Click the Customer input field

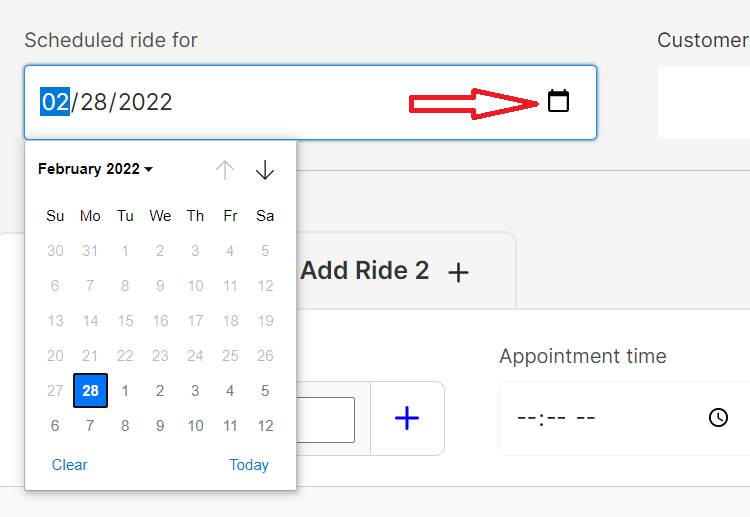[704, 102]
